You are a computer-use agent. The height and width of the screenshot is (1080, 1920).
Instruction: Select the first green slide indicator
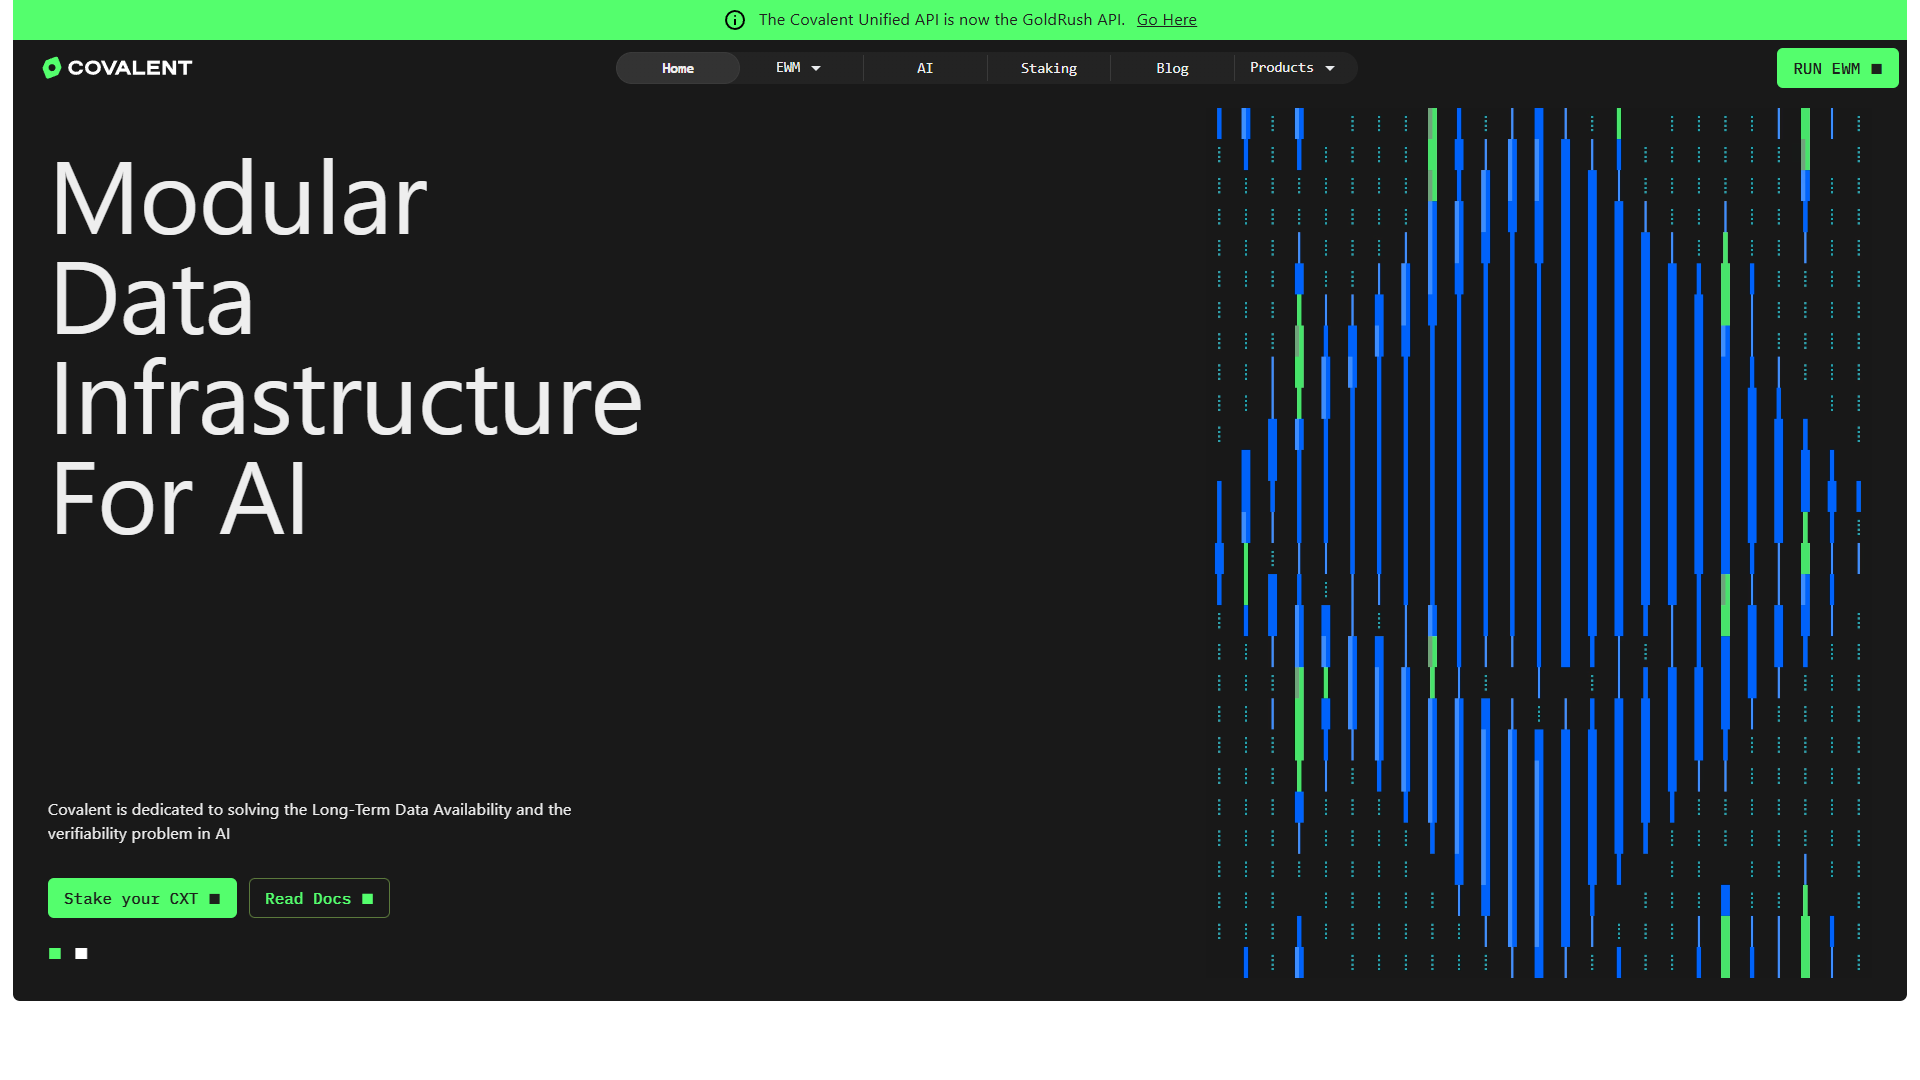point(55,953)
